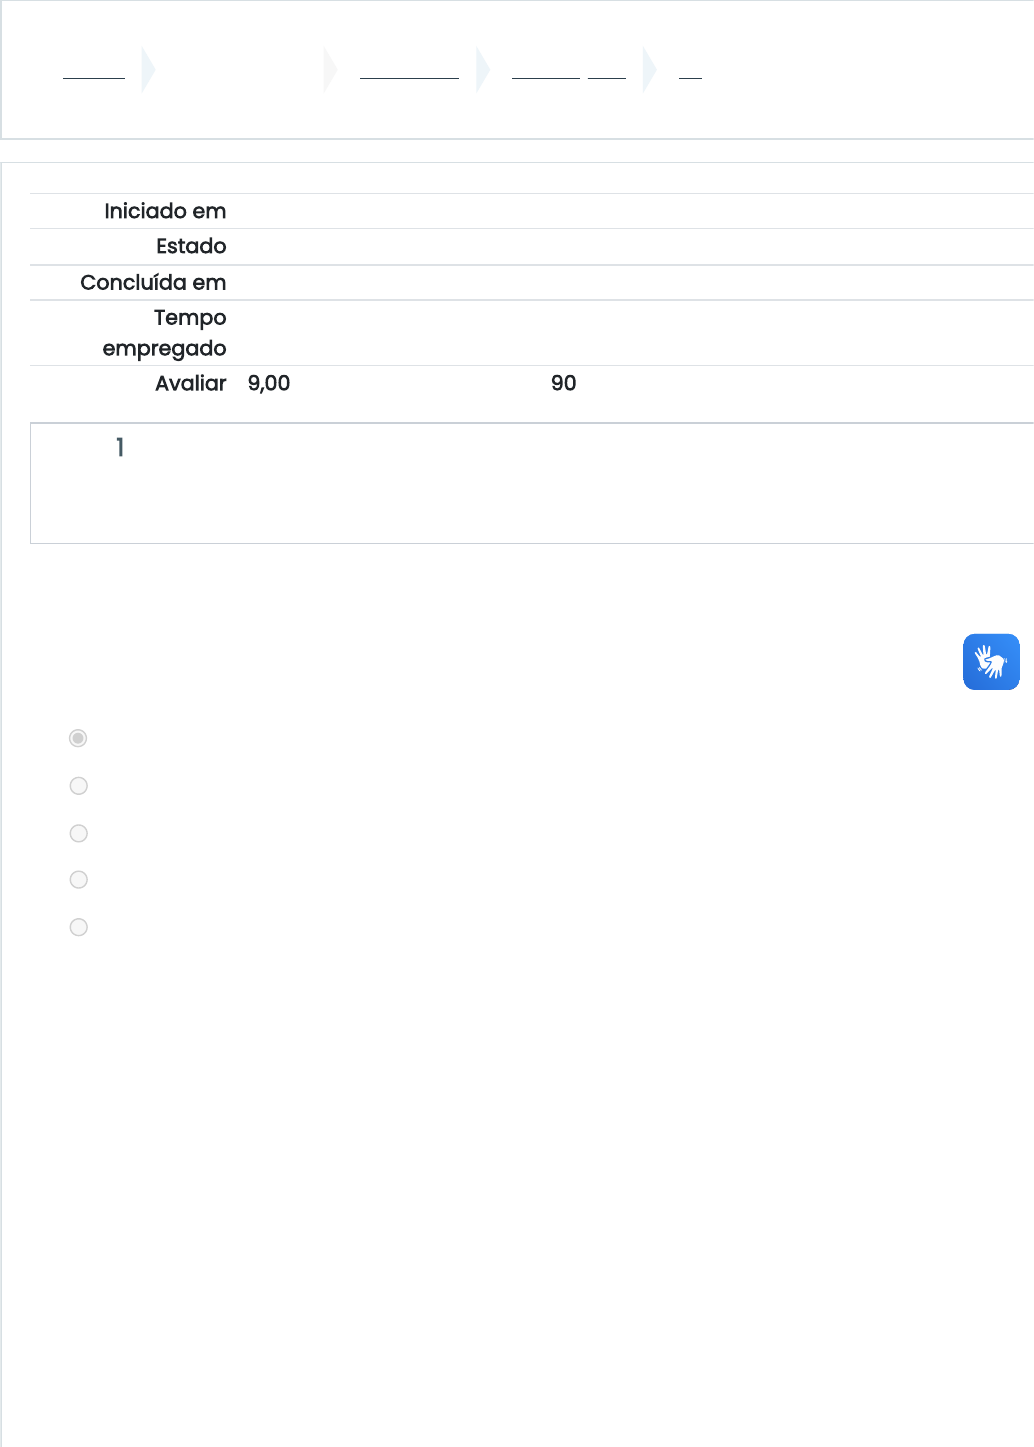Open the sign language accessibility widget
Image resolution: width=1034 pixels, height=1447 pixels.
(991, 662)
